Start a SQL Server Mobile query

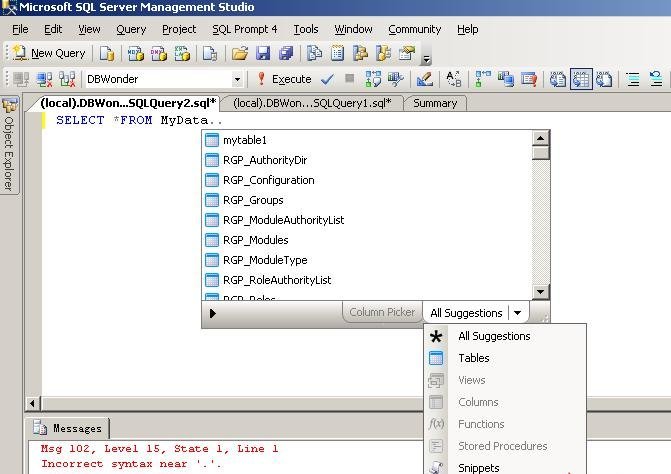(210, 53)
